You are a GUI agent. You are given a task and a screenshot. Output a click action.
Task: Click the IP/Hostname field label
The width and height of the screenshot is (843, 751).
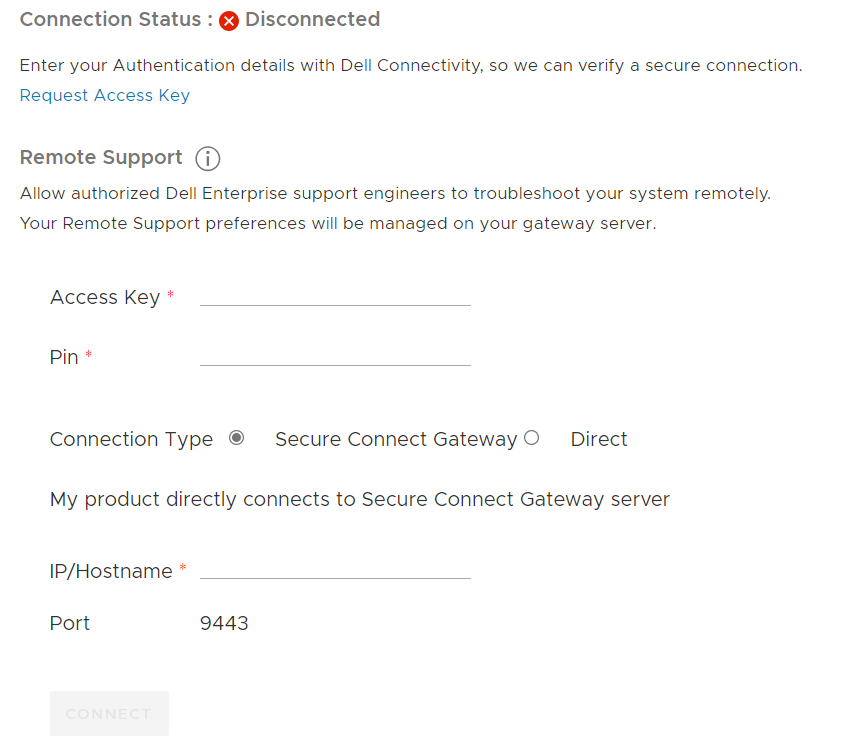click(x=110, y=570)
